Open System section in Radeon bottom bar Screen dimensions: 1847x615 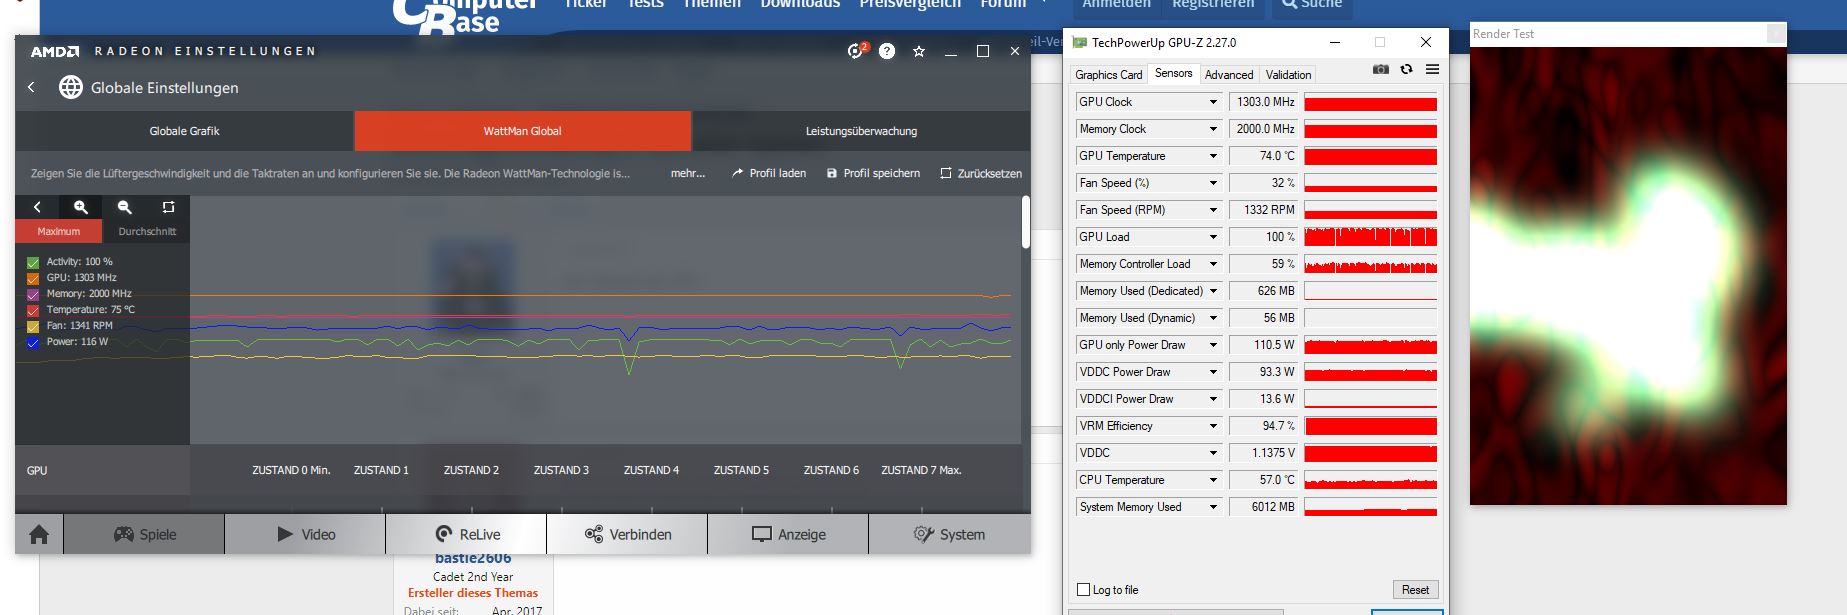[949, 534]
